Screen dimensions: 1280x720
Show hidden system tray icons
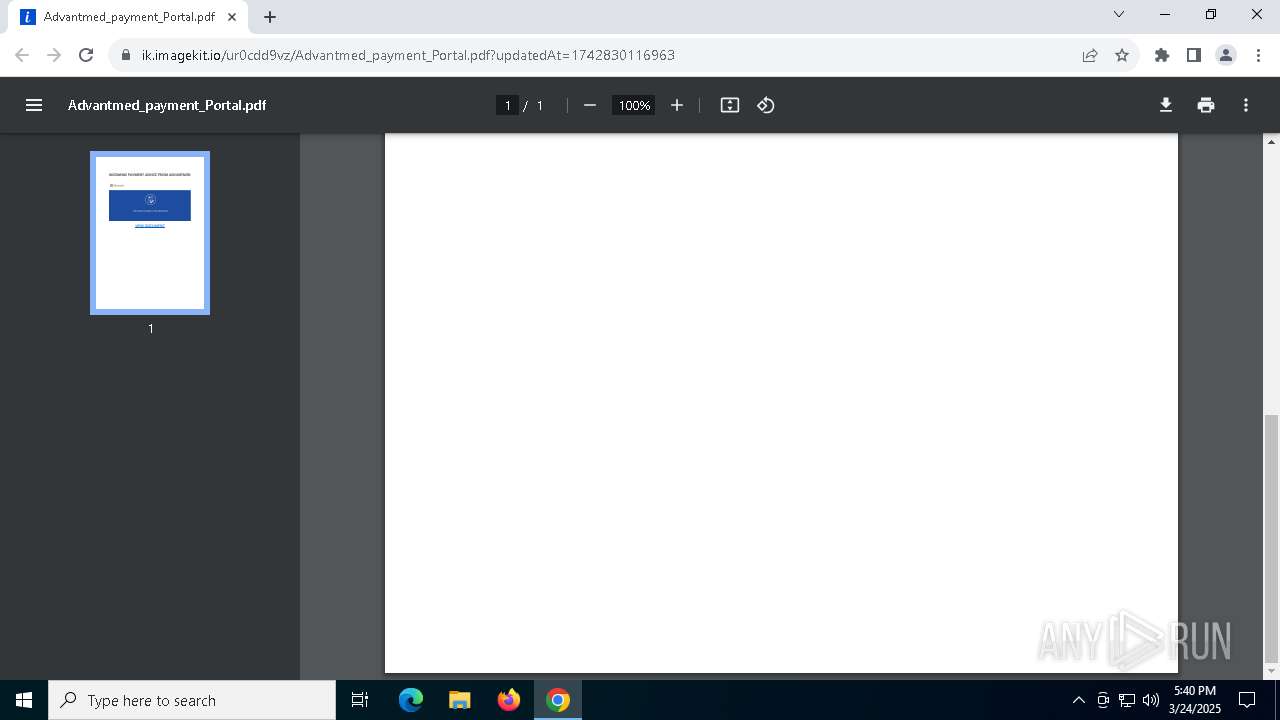1078,700
